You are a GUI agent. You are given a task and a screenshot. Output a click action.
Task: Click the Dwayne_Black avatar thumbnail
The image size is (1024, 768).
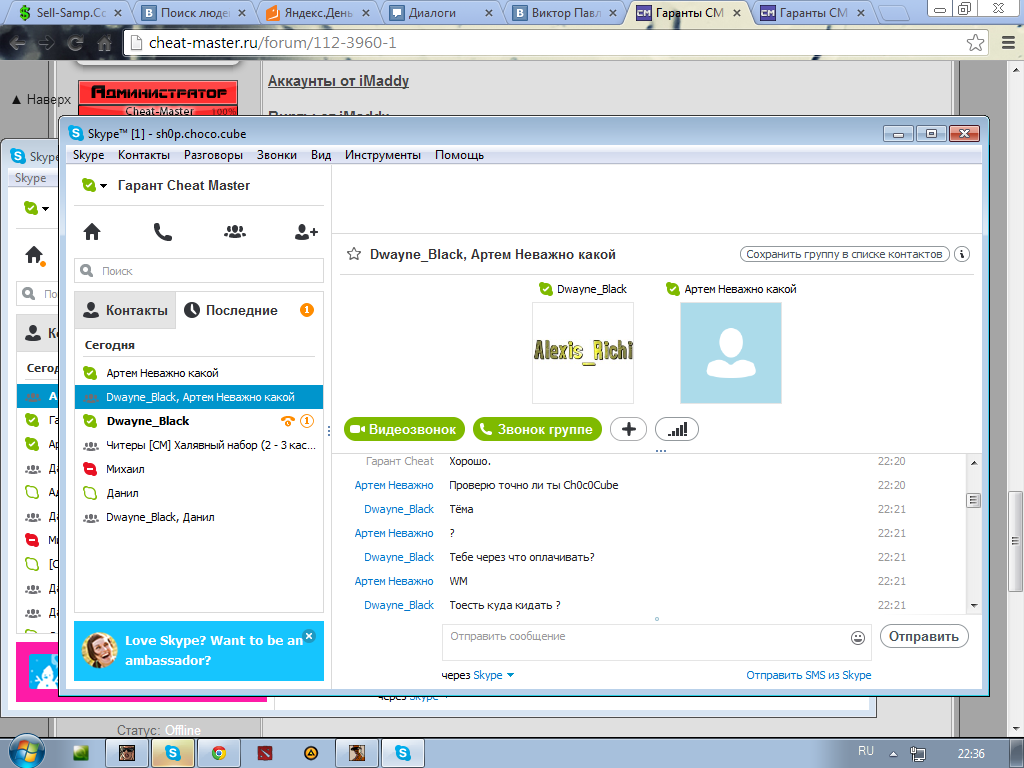point(583,353)
